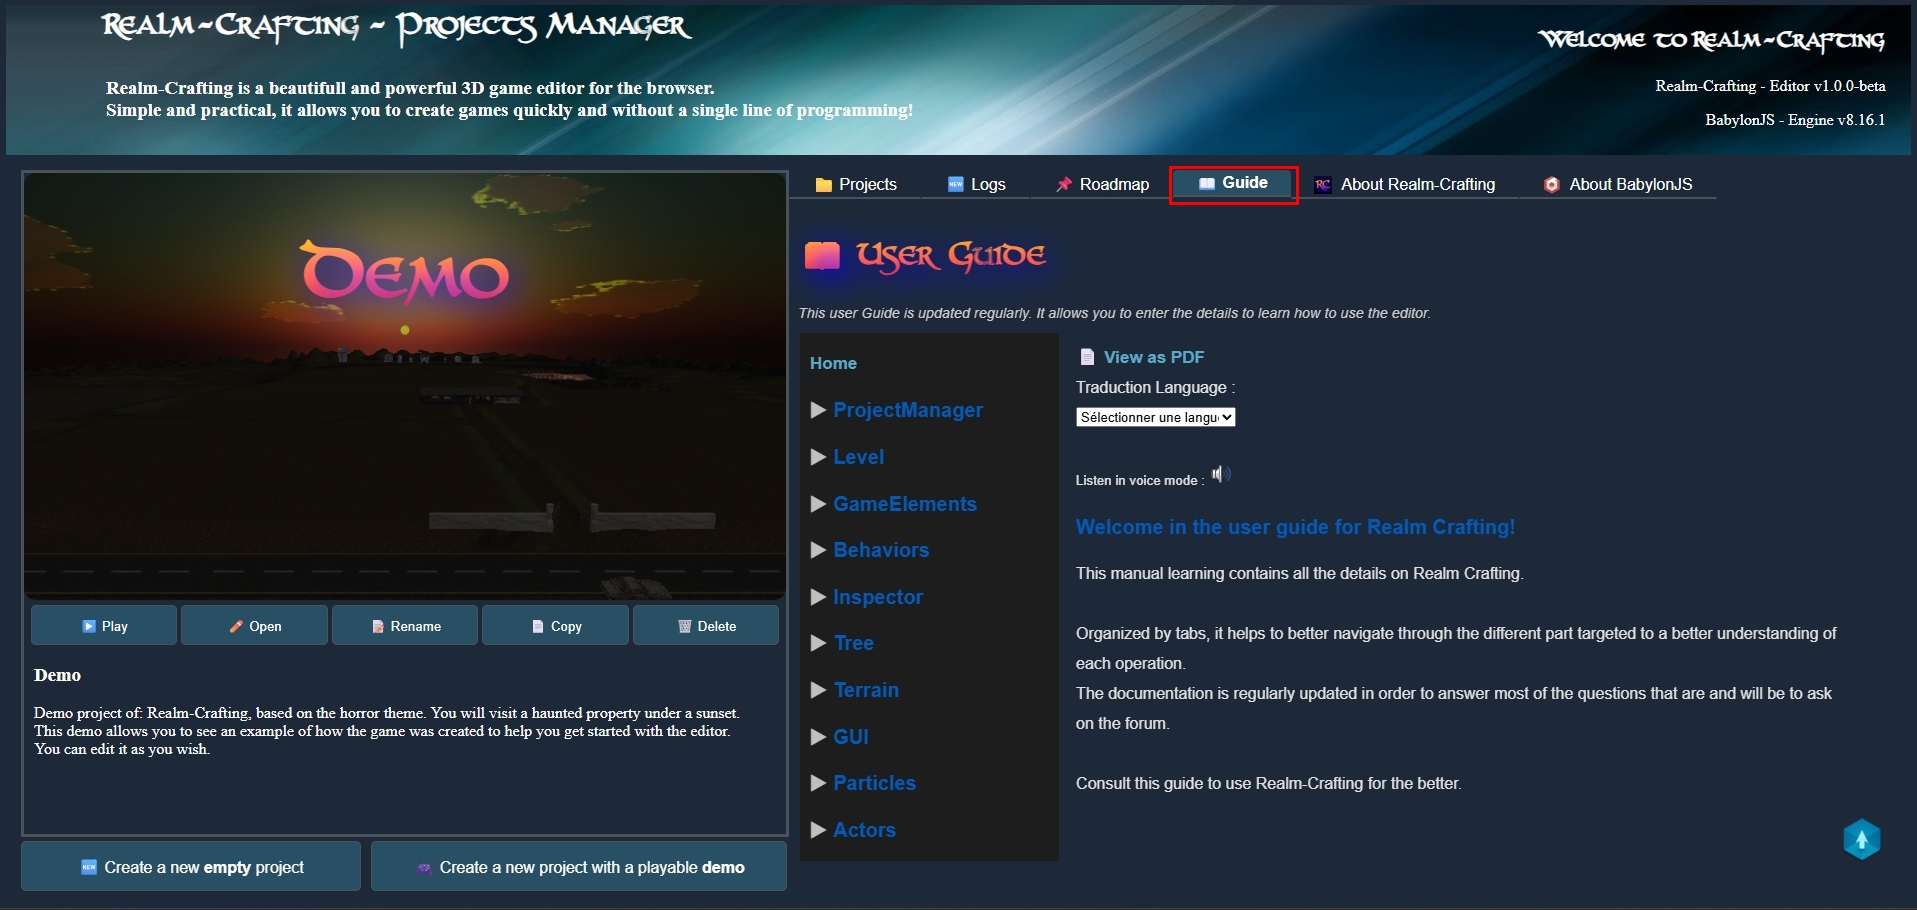Click the RC logo icon beside About Realm-Crafting

pyautogui.click(x=1323, y=185)
